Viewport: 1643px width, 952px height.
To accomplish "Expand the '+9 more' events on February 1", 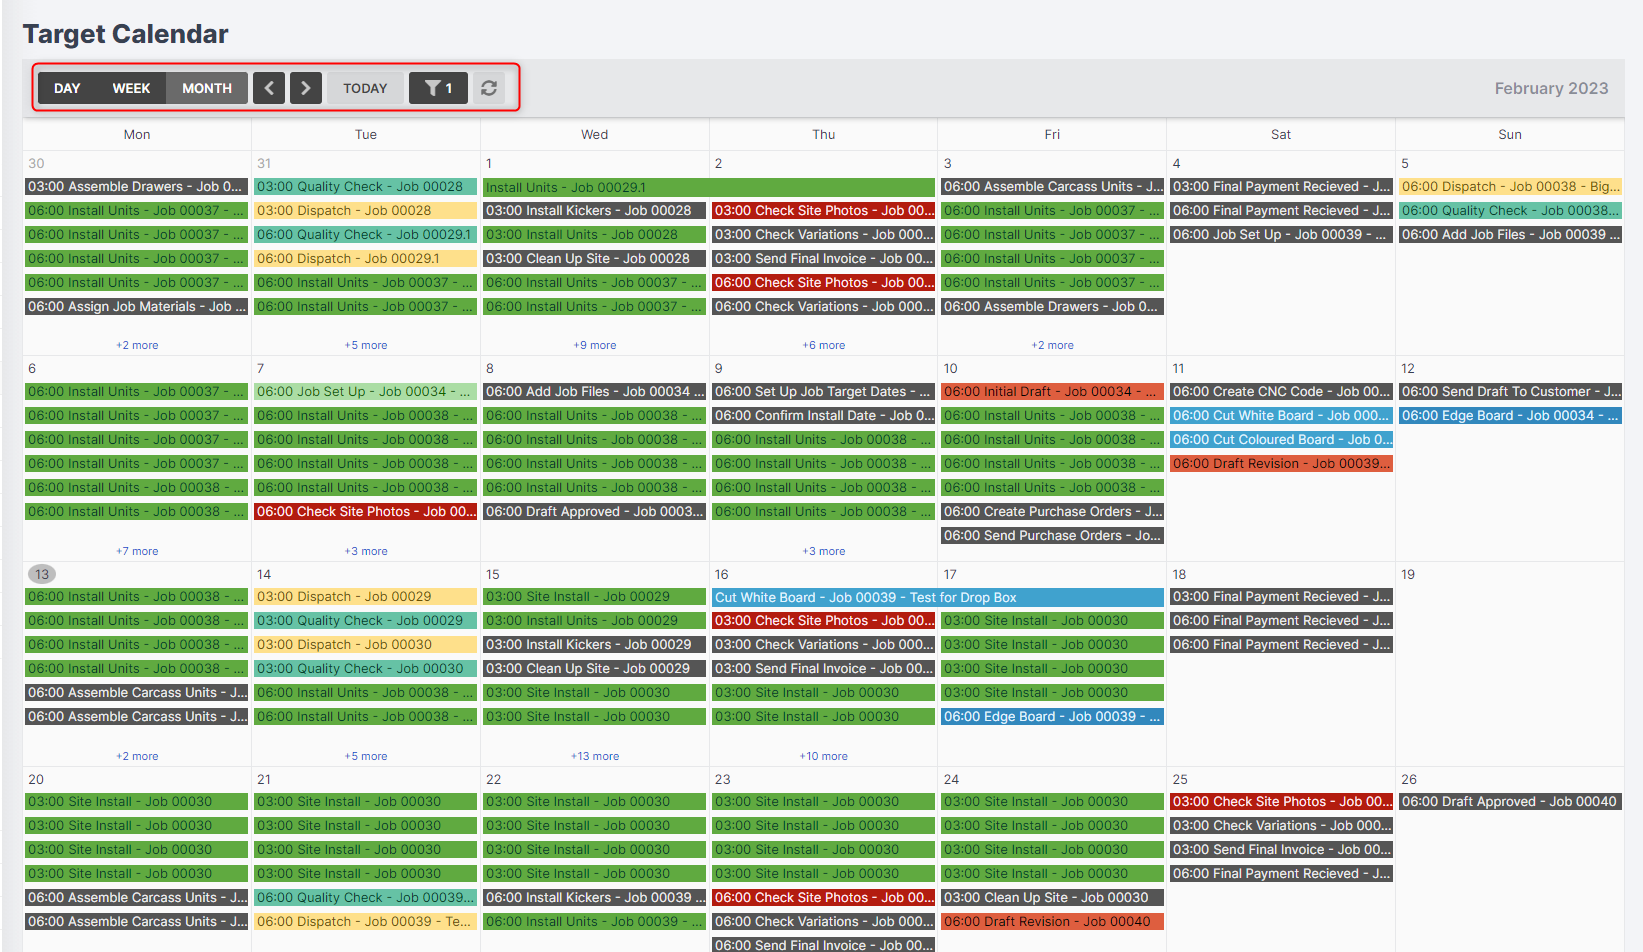I will [x=594, y=344].
